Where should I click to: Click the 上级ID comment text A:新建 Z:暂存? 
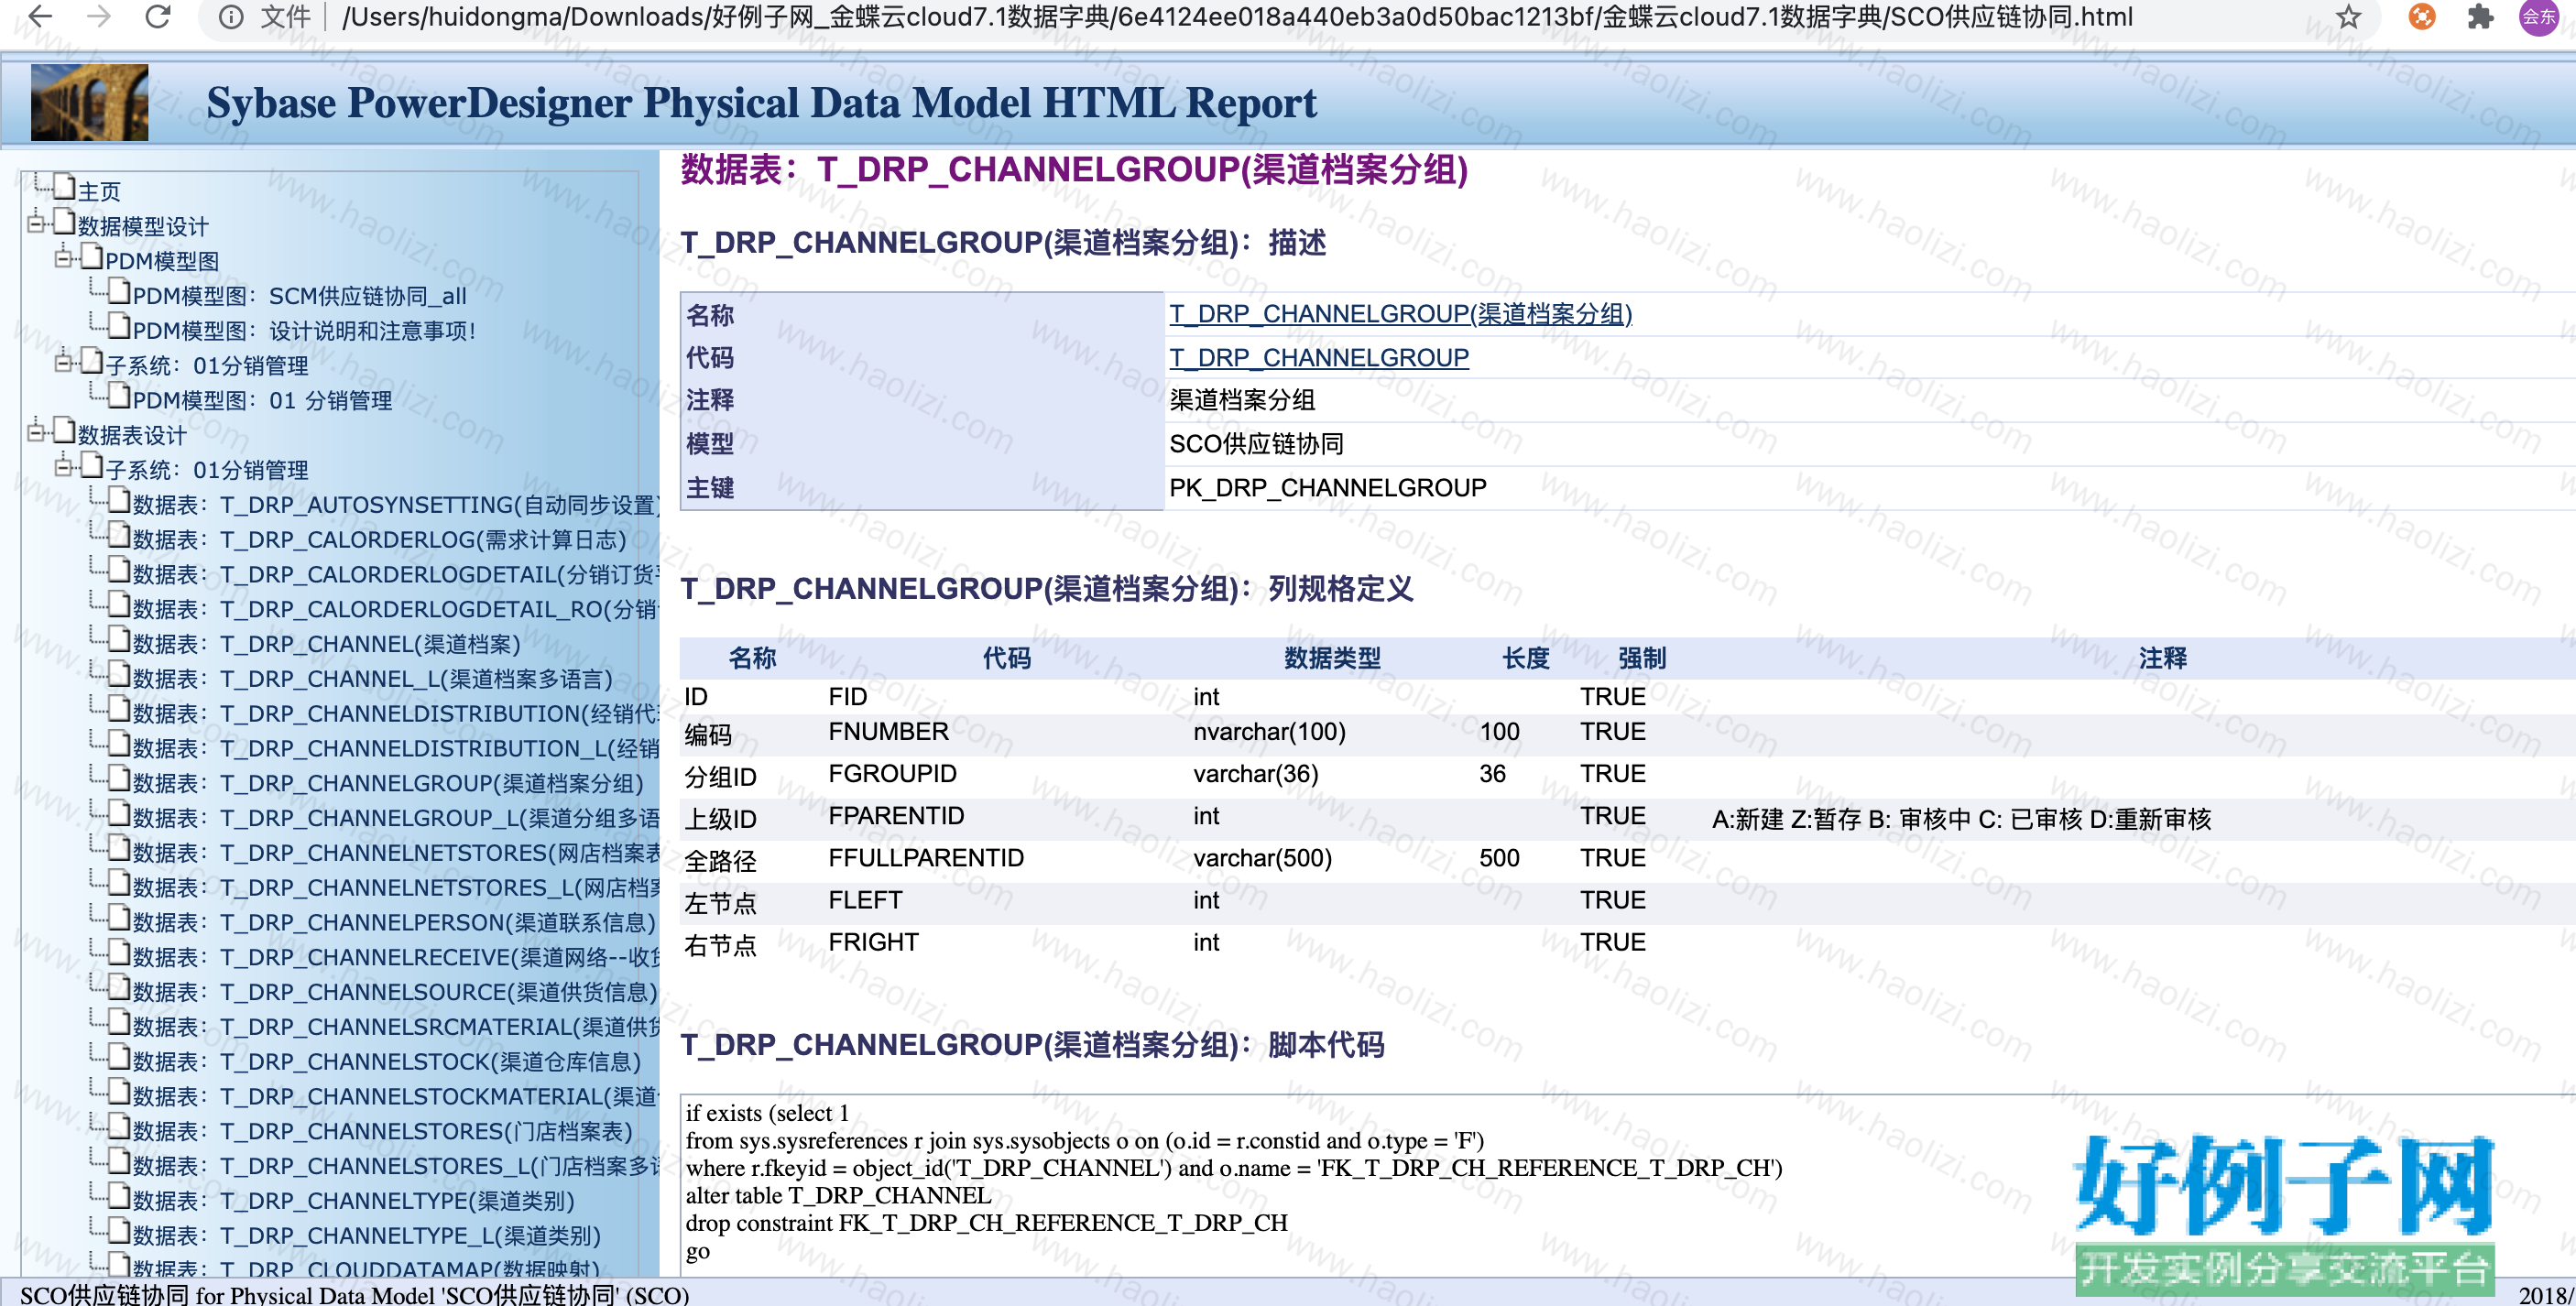tap(1961, 819)
